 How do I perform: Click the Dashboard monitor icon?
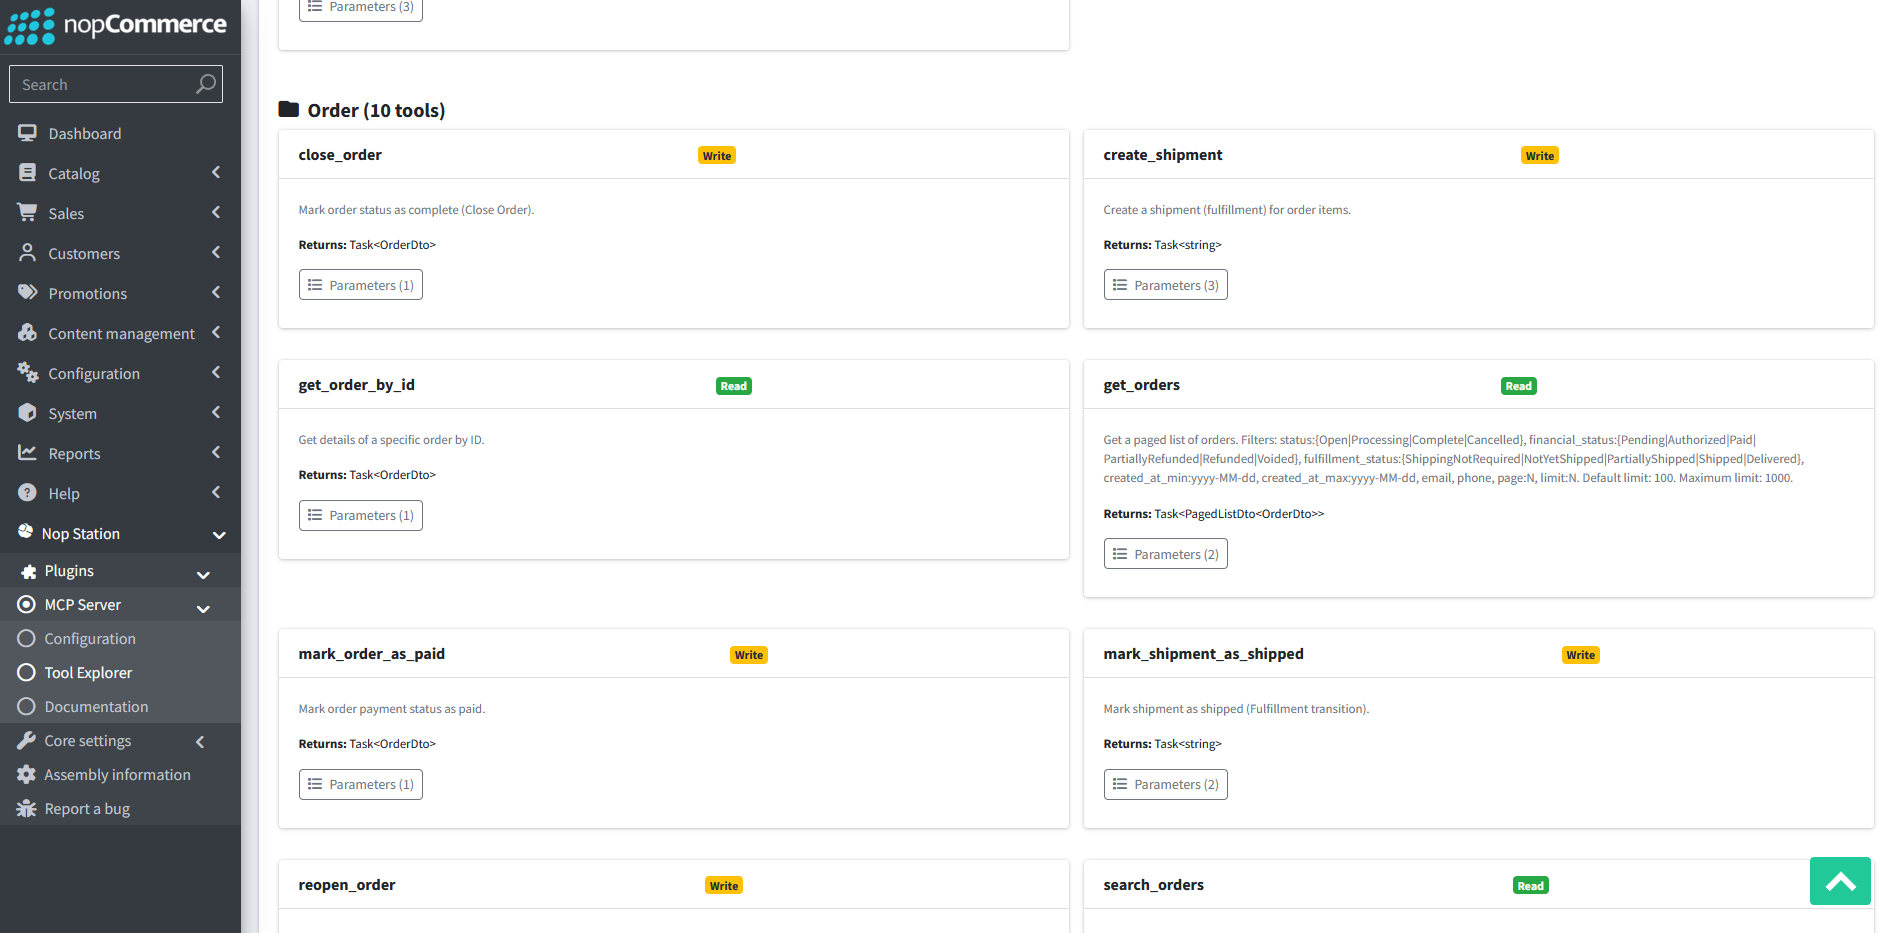tap(27, 133)
